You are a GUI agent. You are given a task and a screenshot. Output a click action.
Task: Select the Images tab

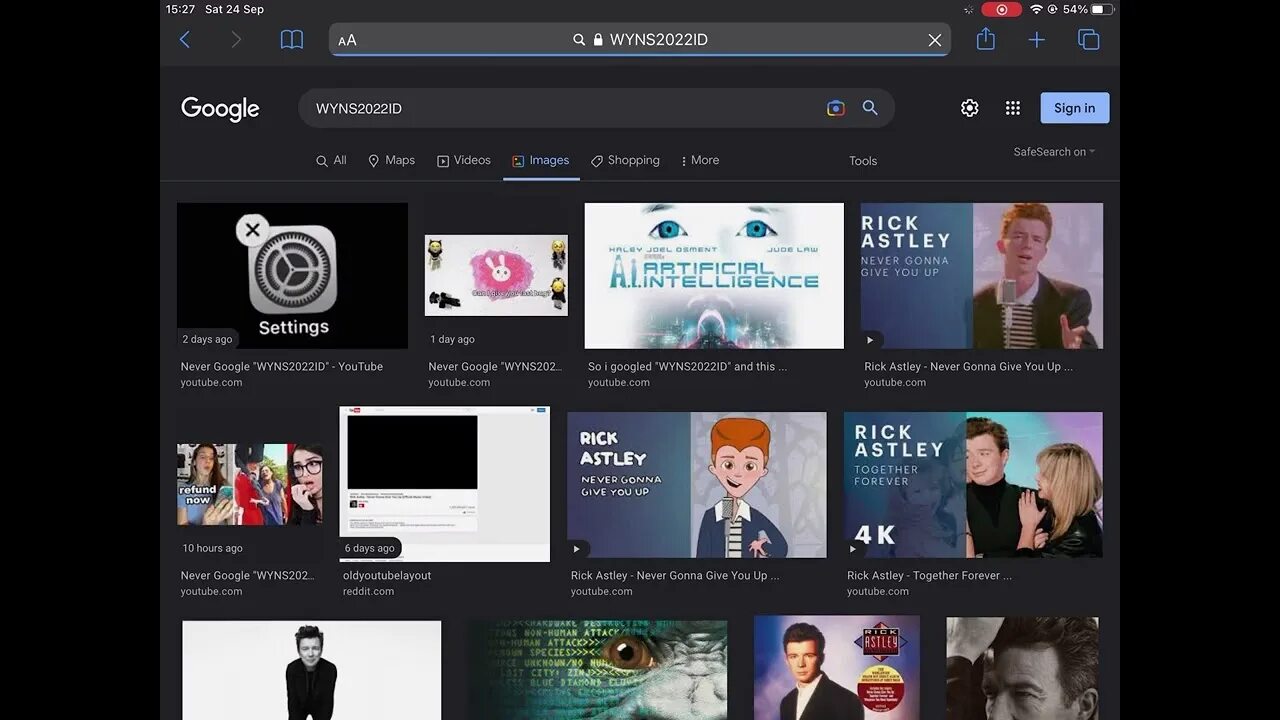pos(541,160)
